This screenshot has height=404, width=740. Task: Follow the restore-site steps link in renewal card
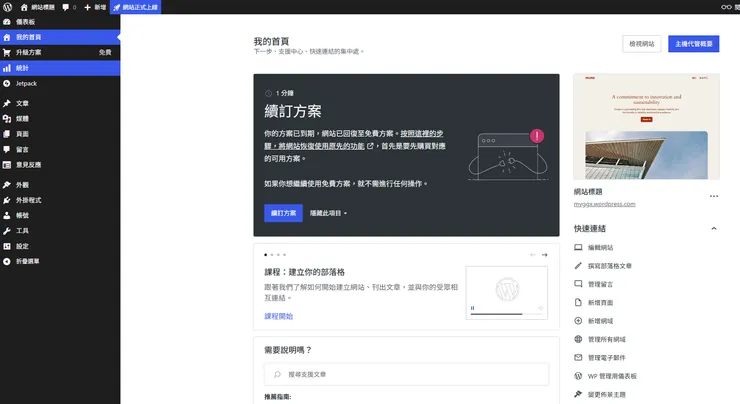[x=354, y=140]
